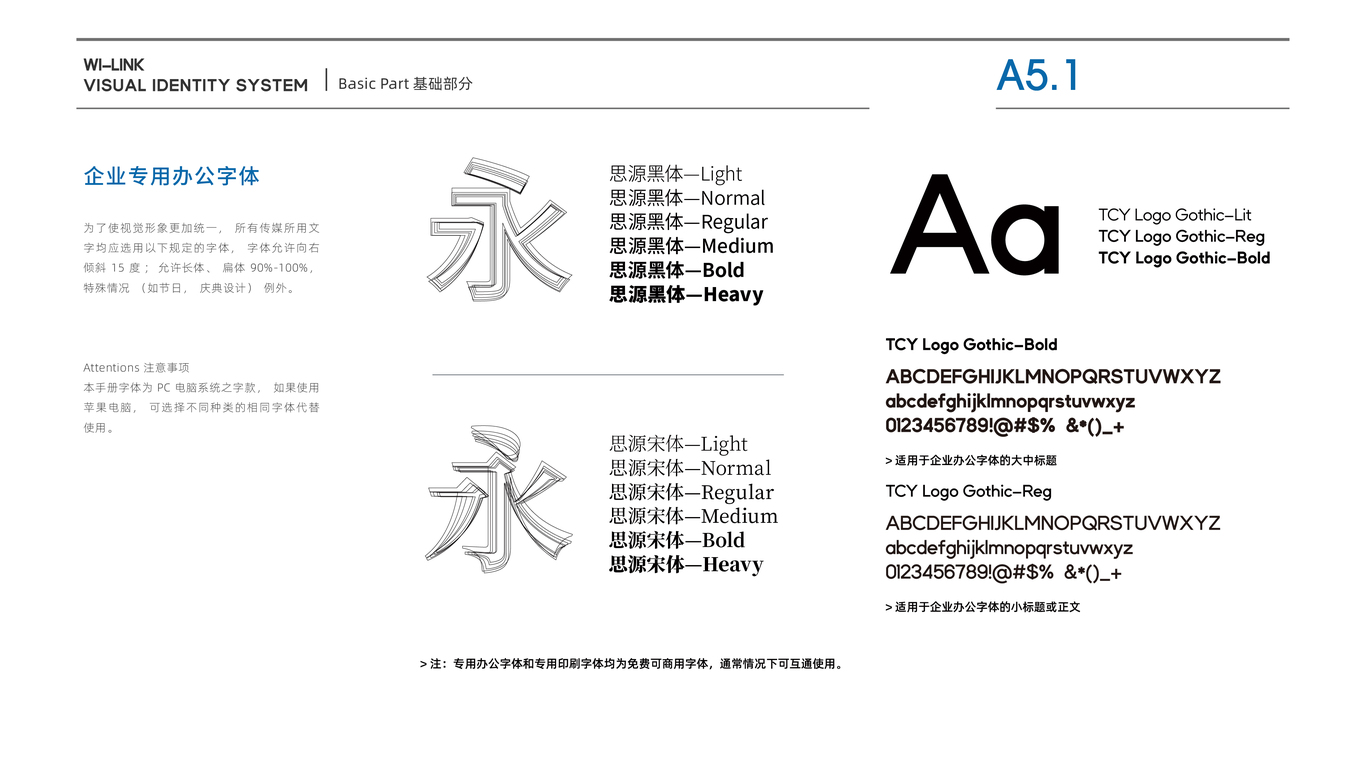Select the text 思源宋体—Normal
Viewport: 1366px width, 768px height.
[x=691, y=468]
